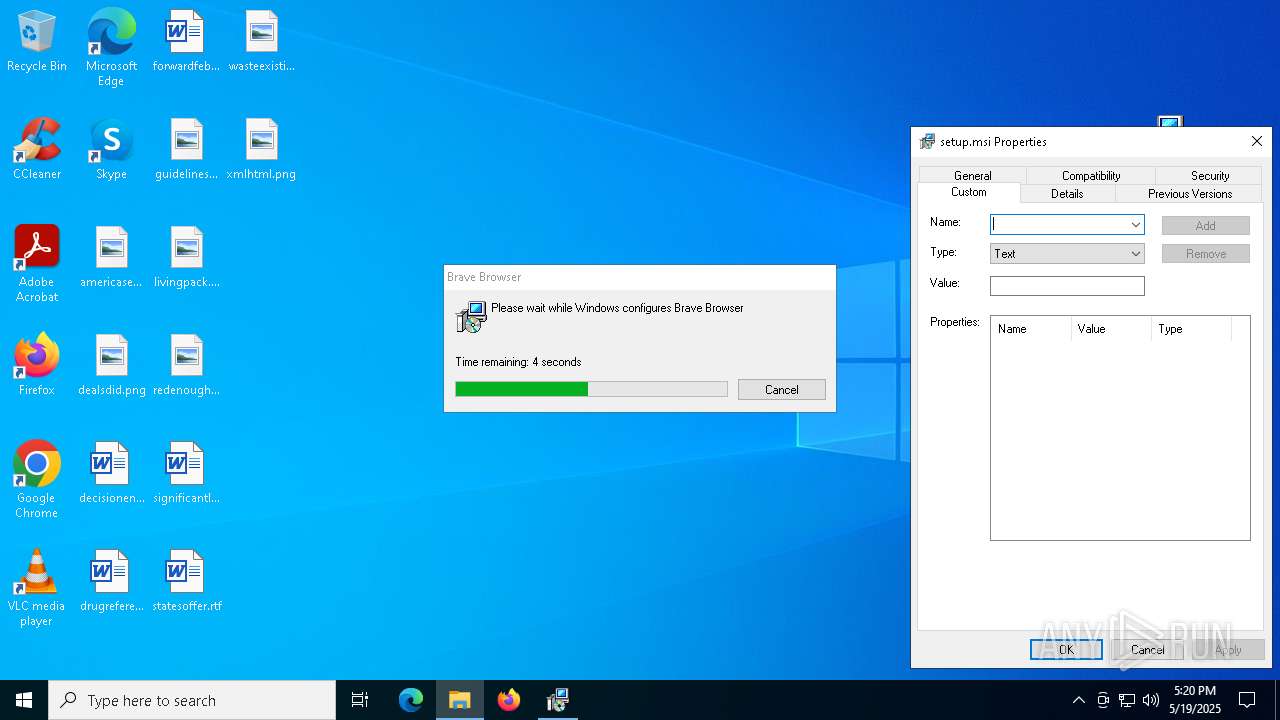
Task: Open the volume control tray icon
Action: pos(1151,700)
